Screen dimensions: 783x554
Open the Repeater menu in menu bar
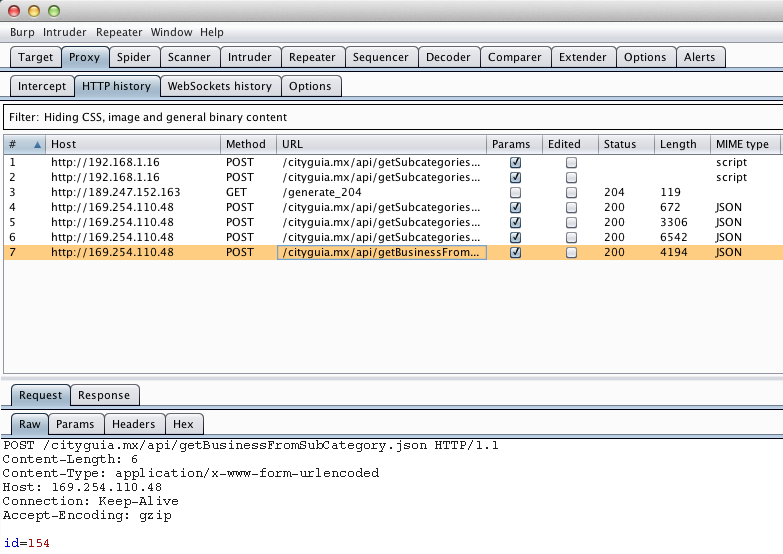click(119, 32)
